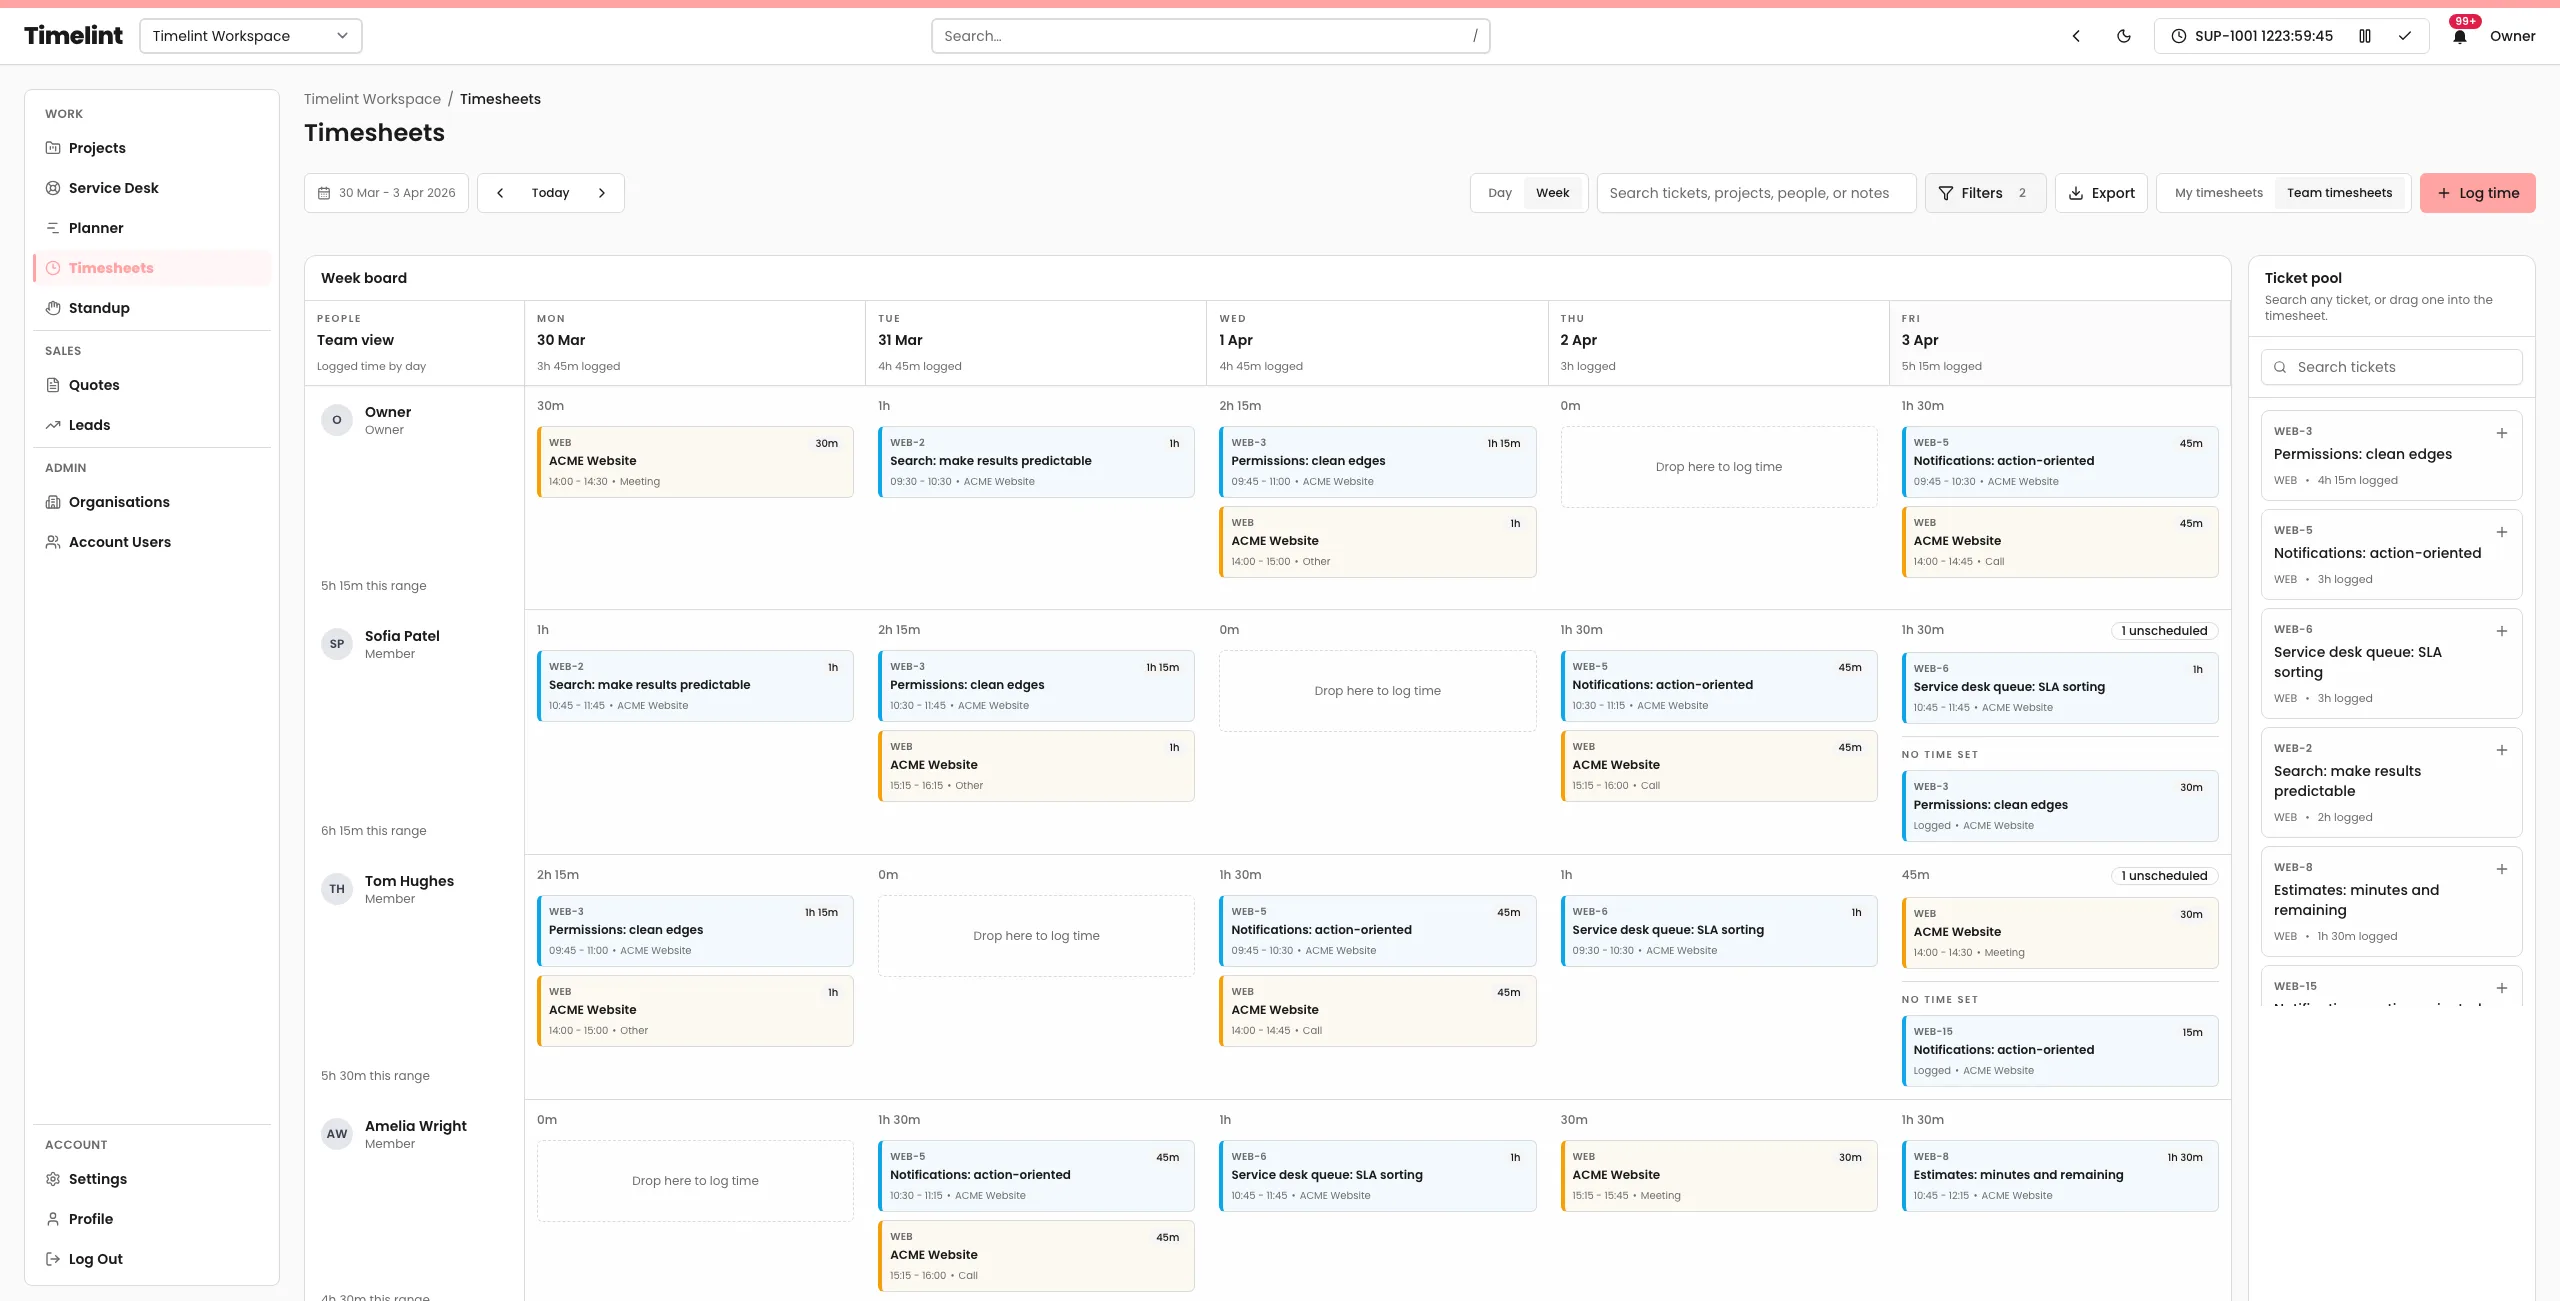Open Projects in the sidebar
This screenshot has width=2560, height=1301.
pyautogui.click(x=152, y=148)
